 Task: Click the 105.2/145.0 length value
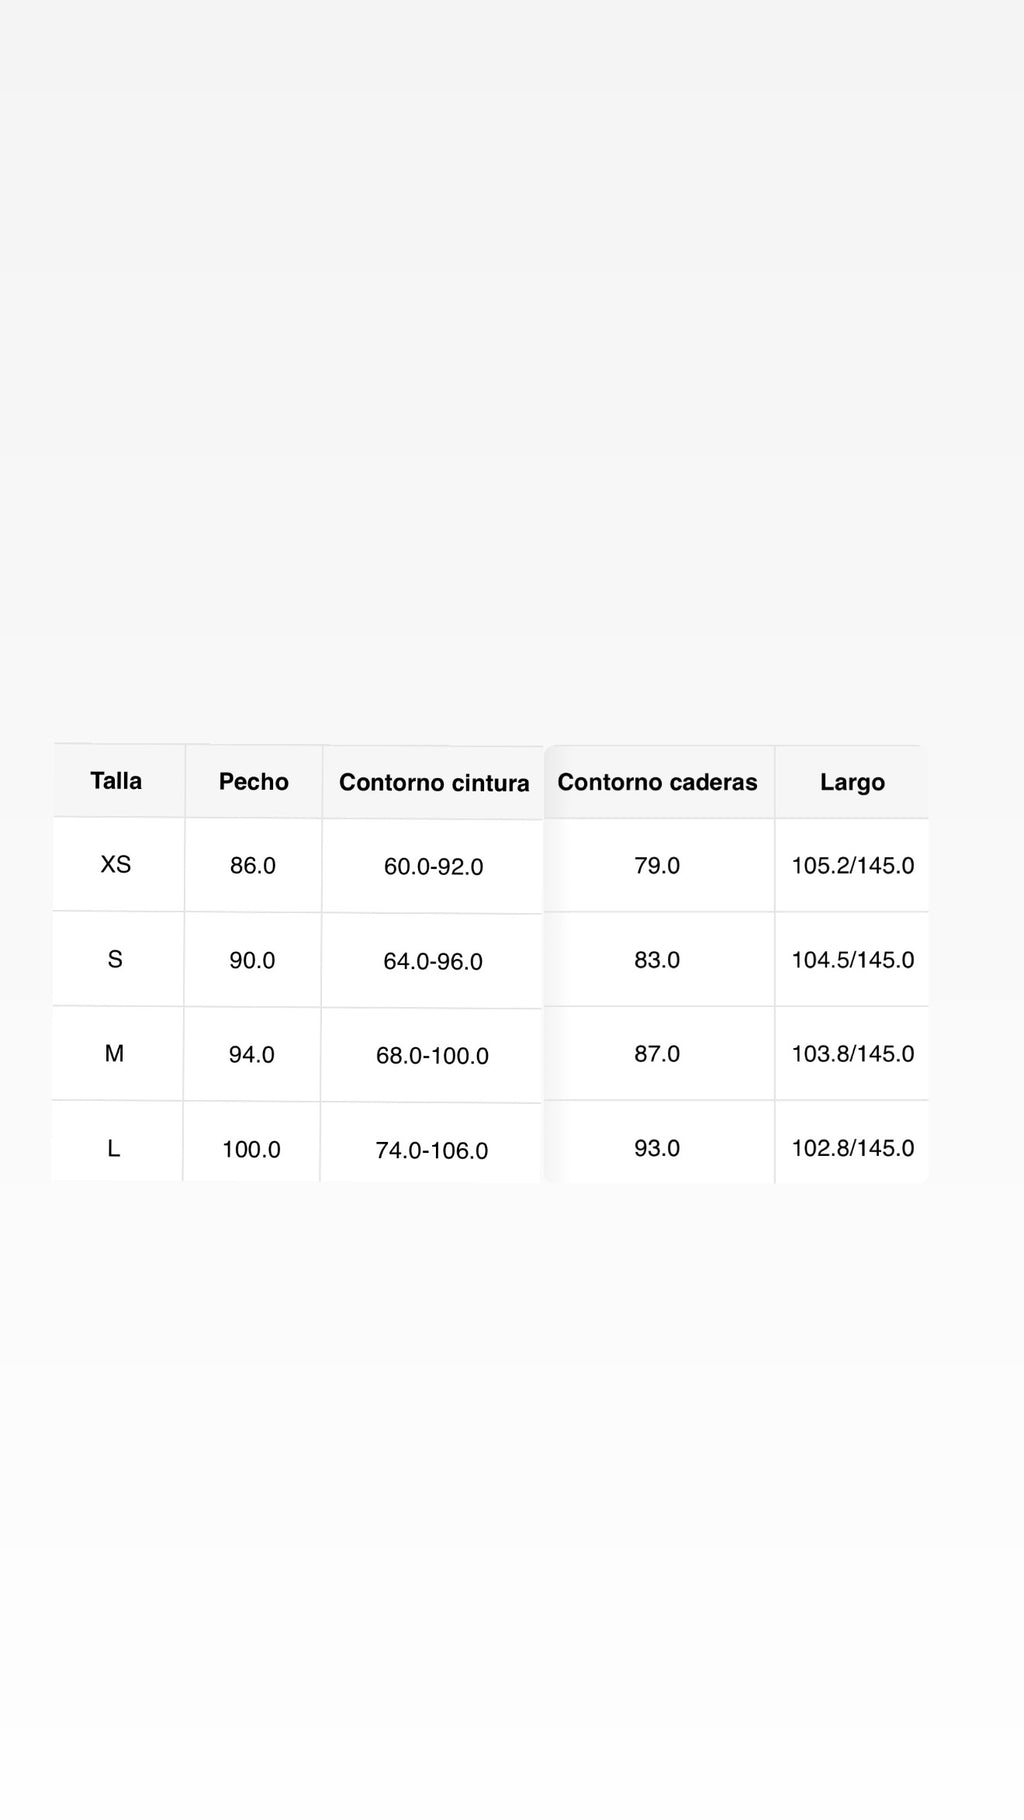853,865
